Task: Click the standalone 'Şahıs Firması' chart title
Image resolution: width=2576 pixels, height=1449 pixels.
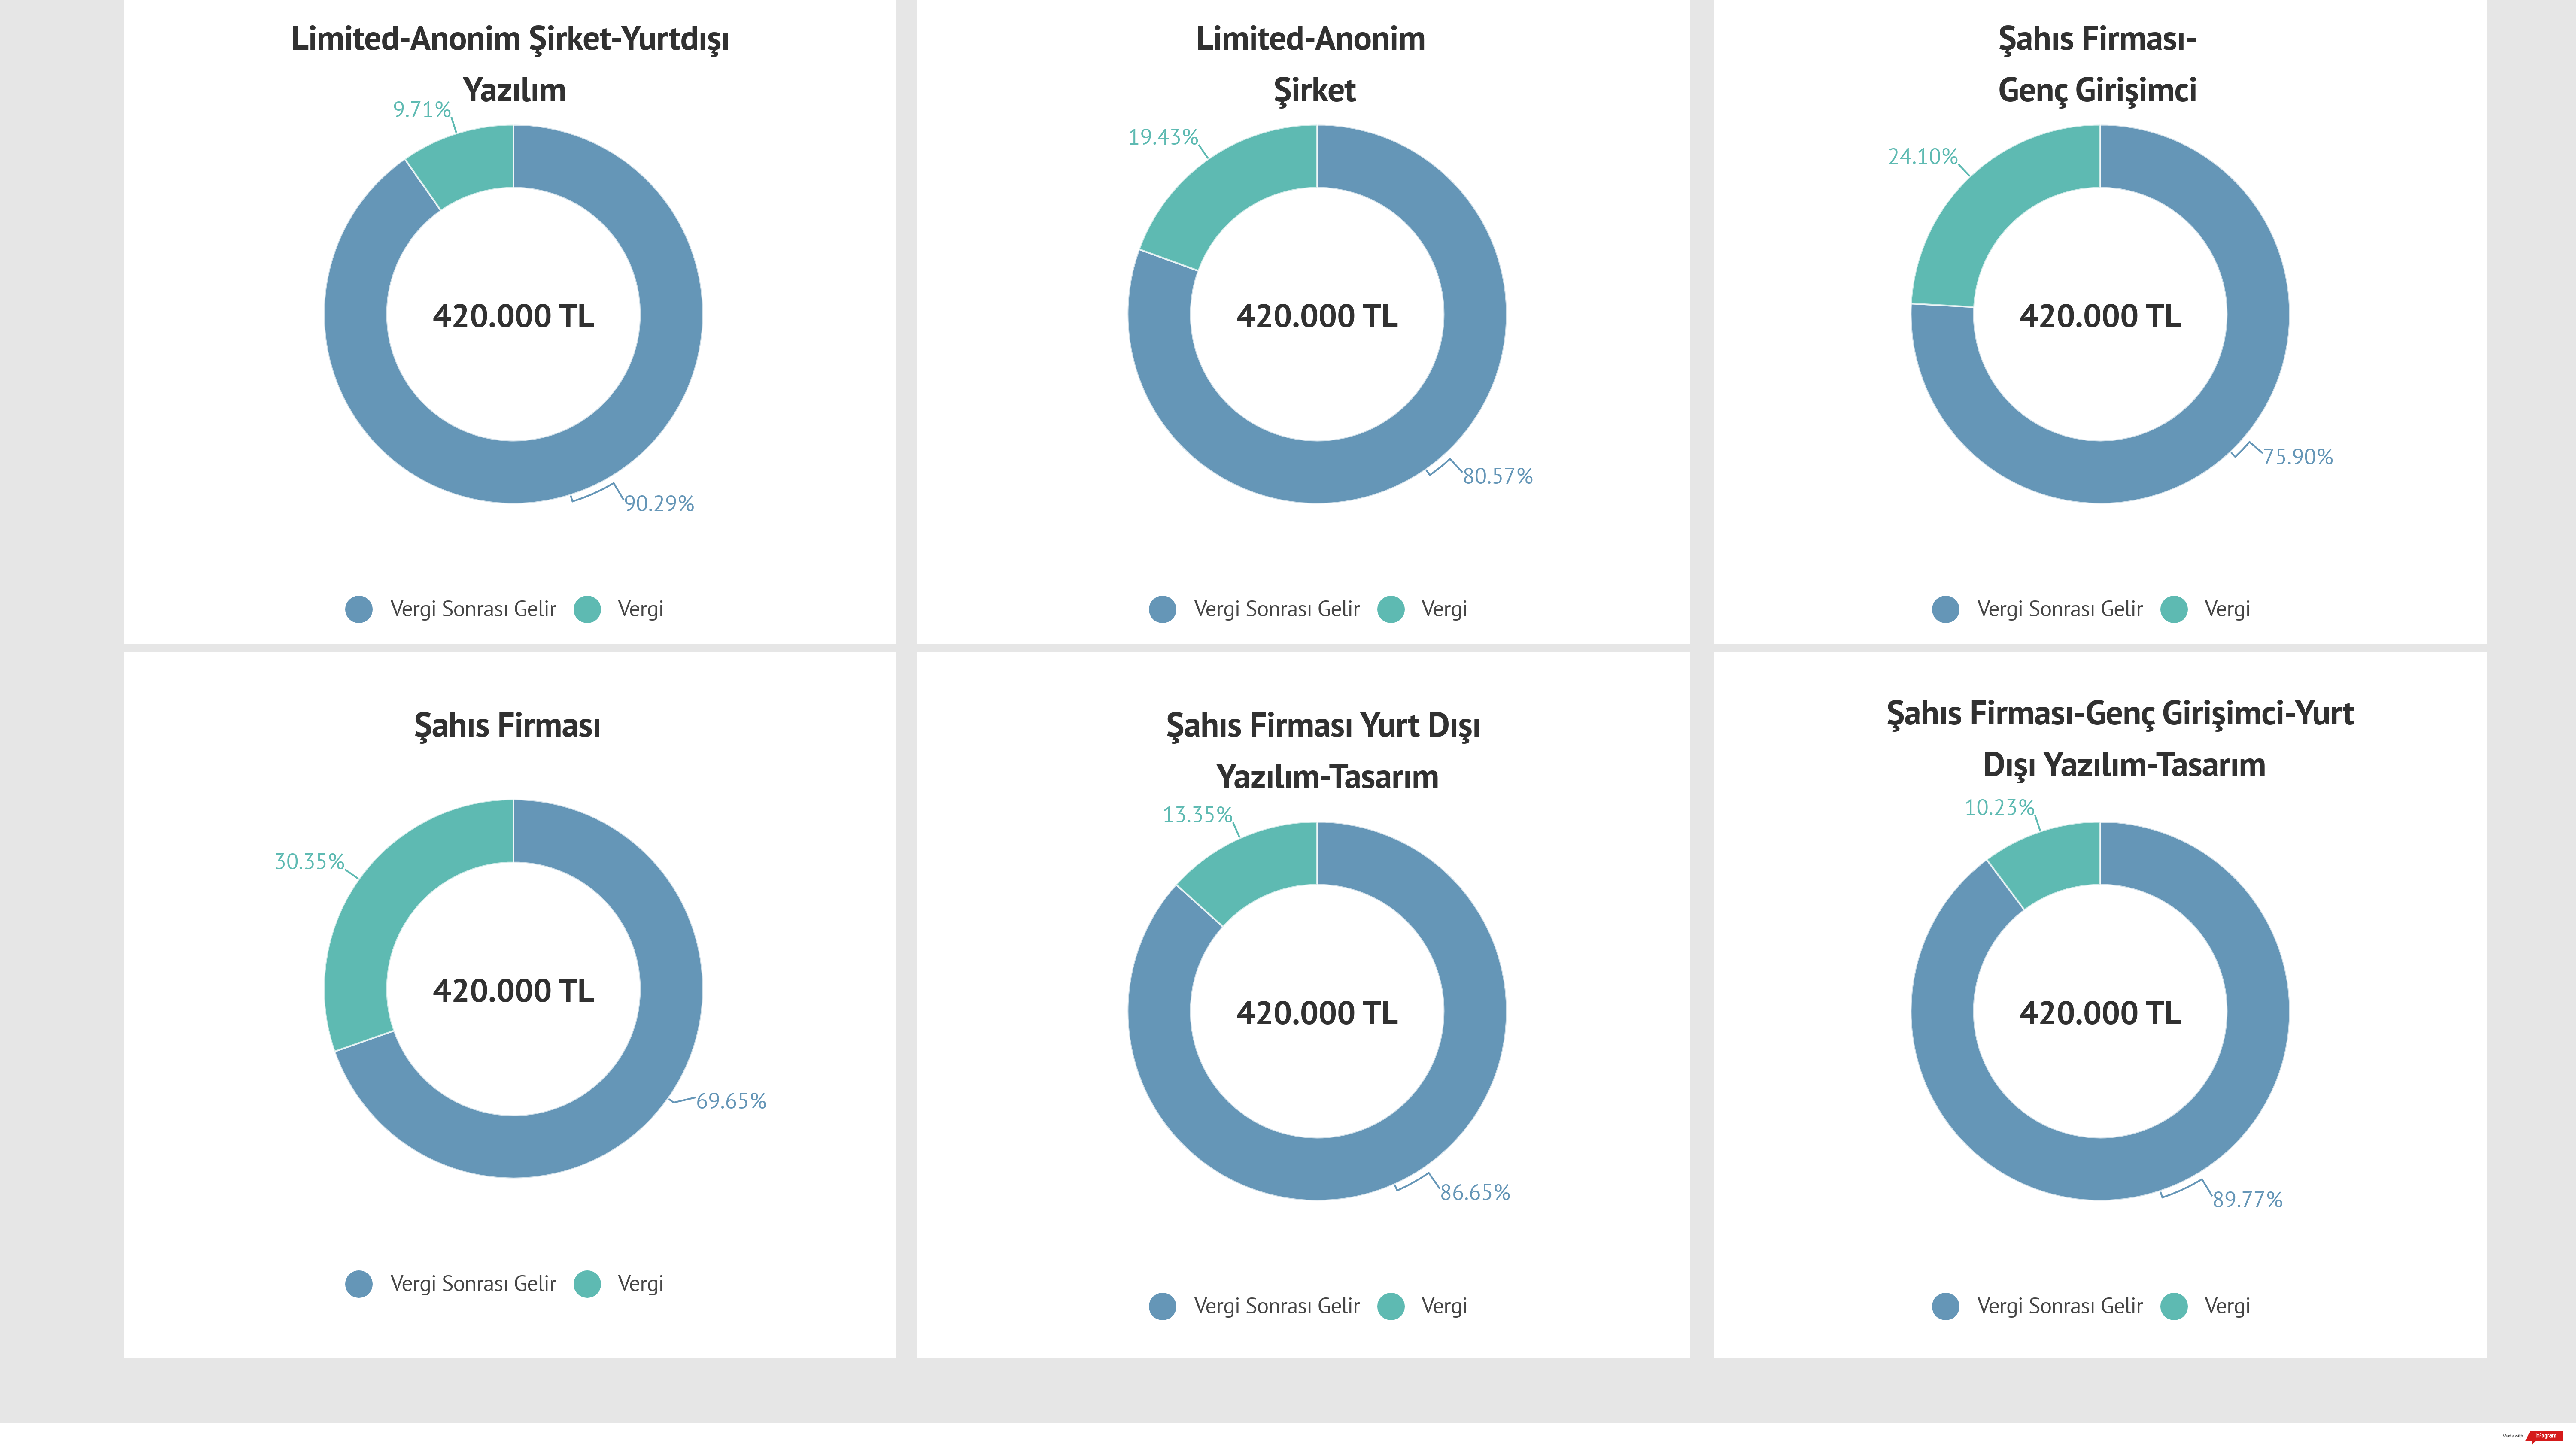Action: 507,725
